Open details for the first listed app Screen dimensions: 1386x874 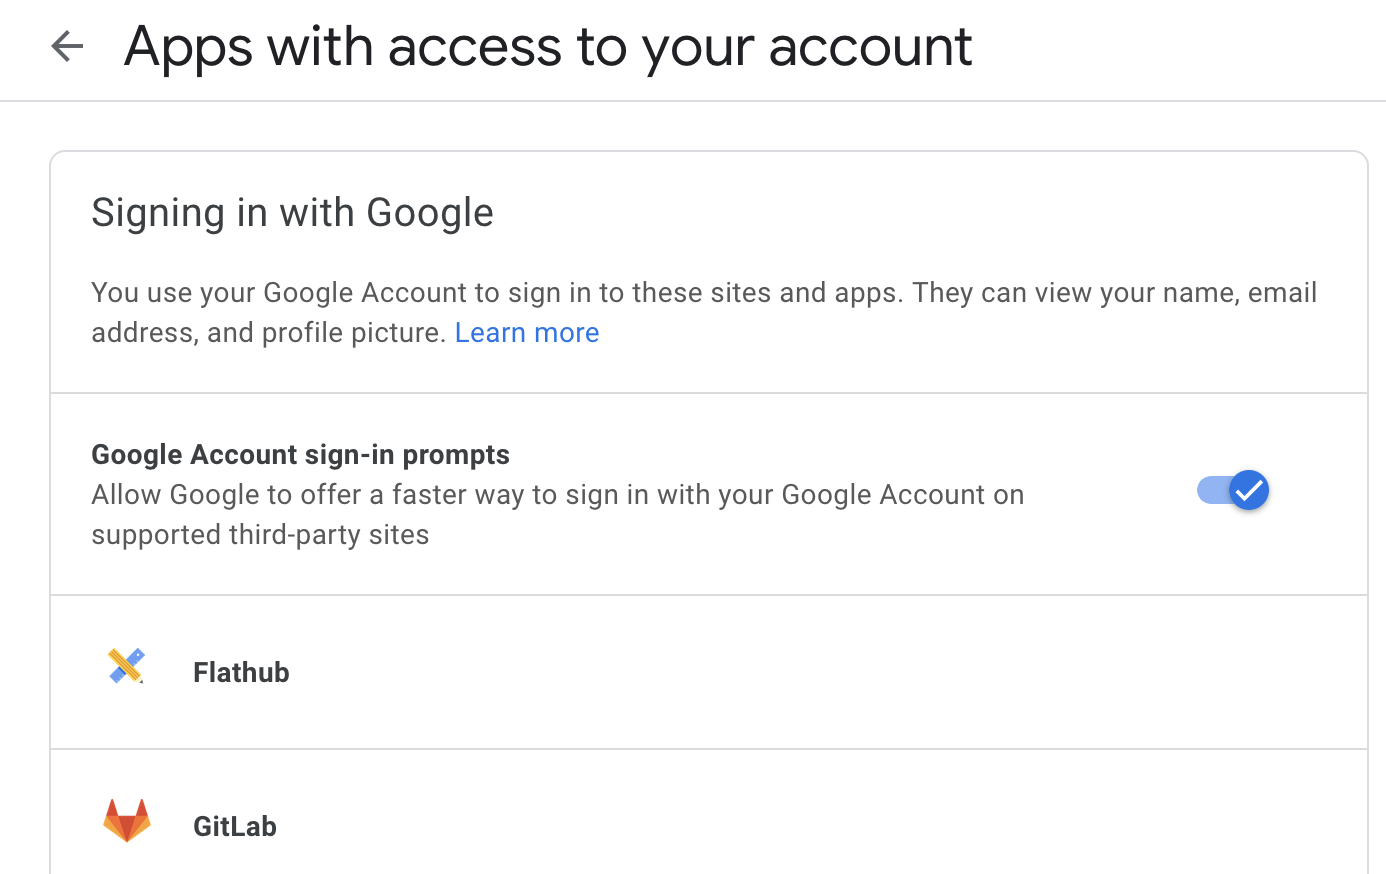700,672
